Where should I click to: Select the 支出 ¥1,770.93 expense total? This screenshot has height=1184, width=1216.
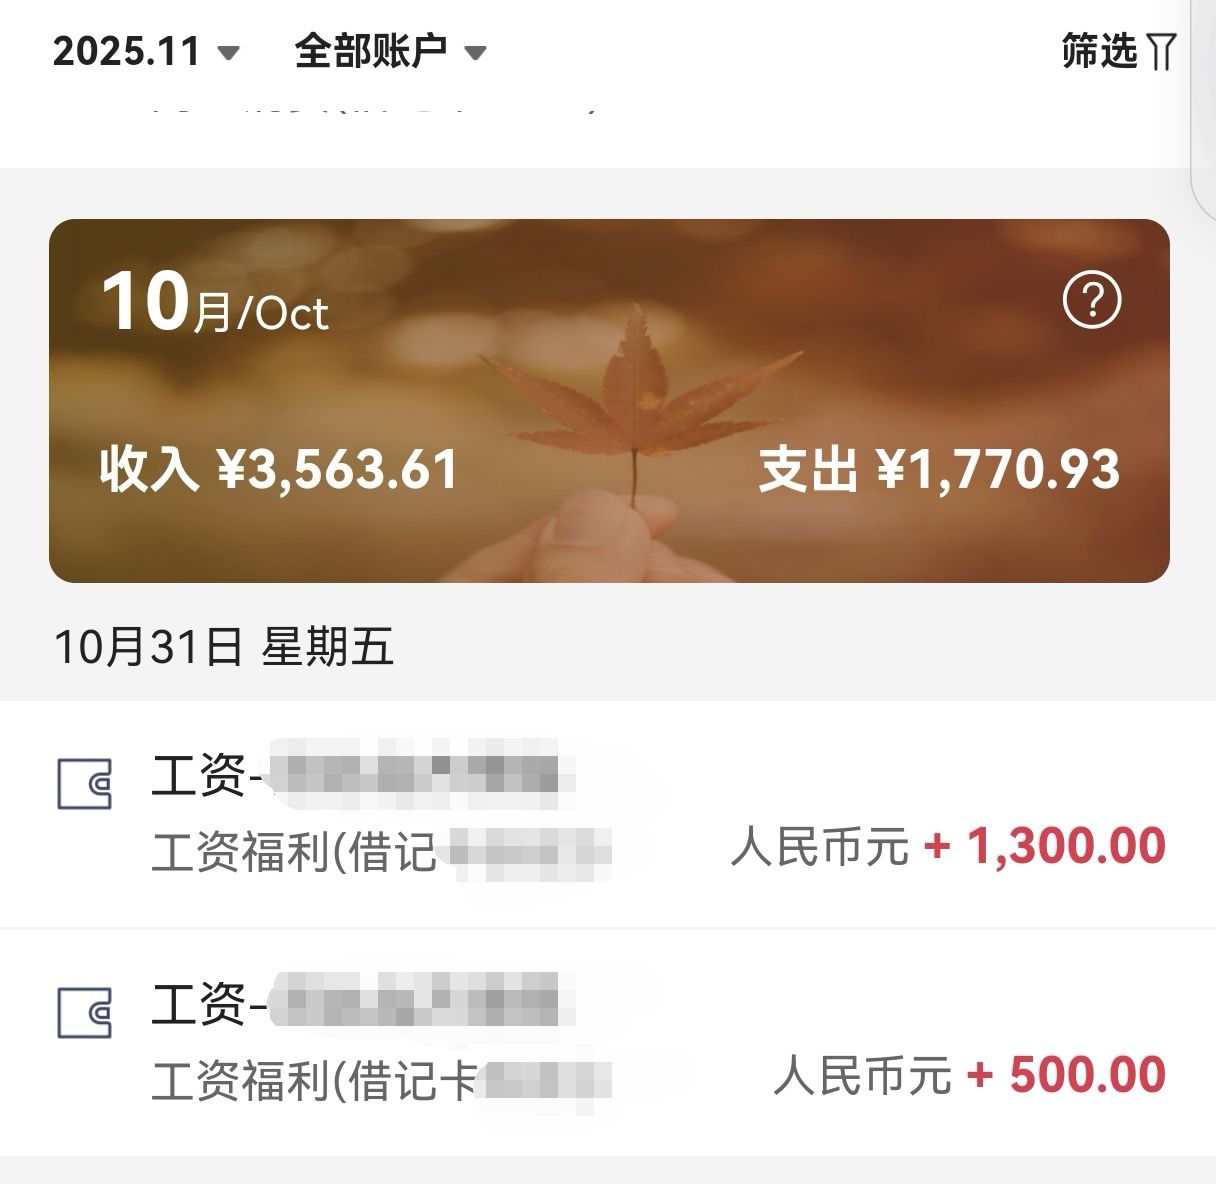click(x=938, y=469)
